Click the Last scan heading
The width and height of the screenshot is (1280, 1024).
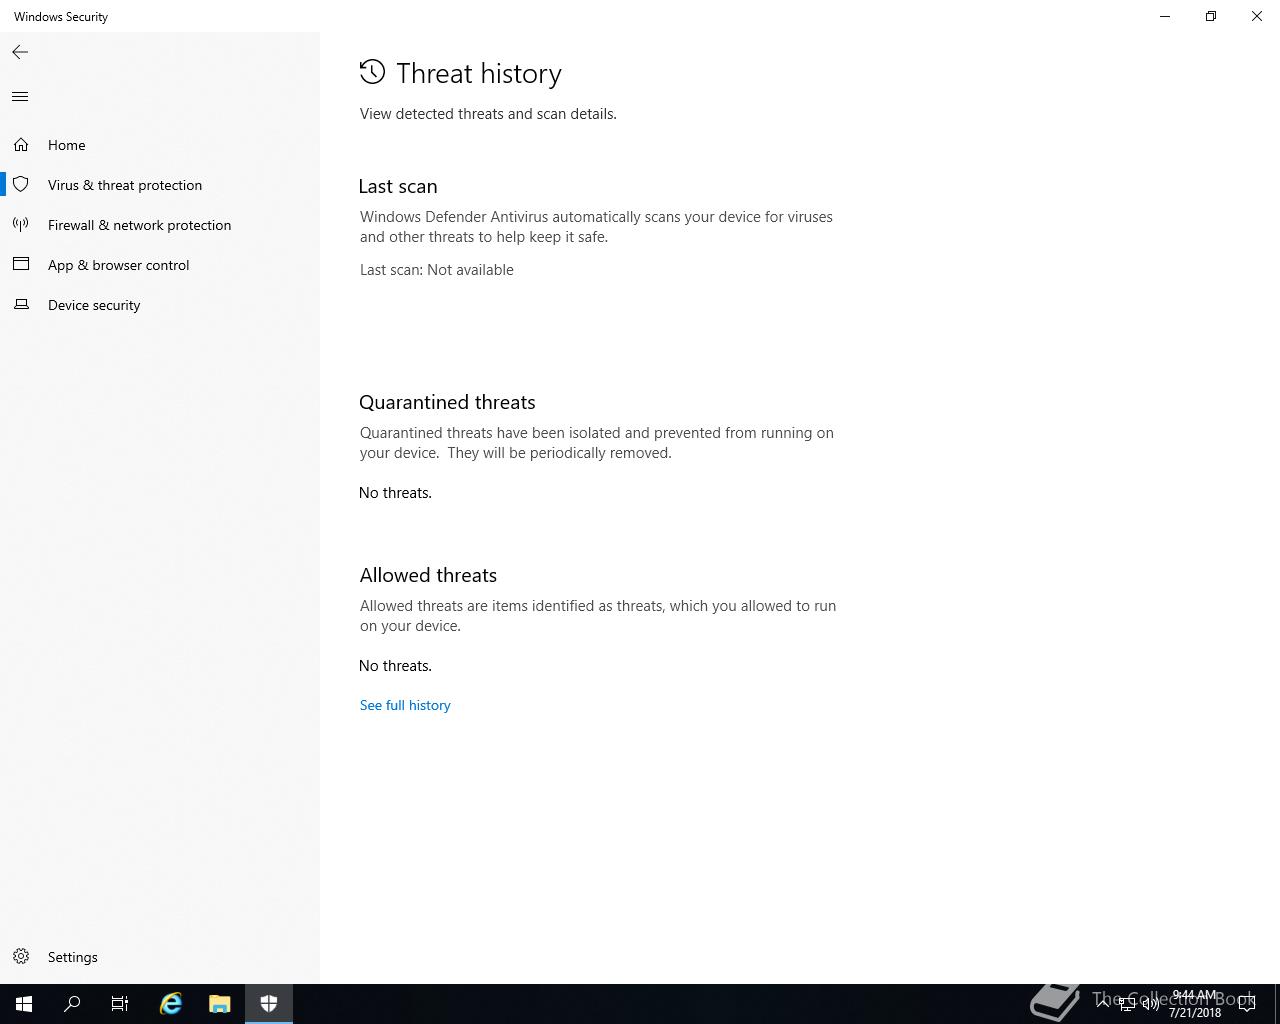[398, 186]
